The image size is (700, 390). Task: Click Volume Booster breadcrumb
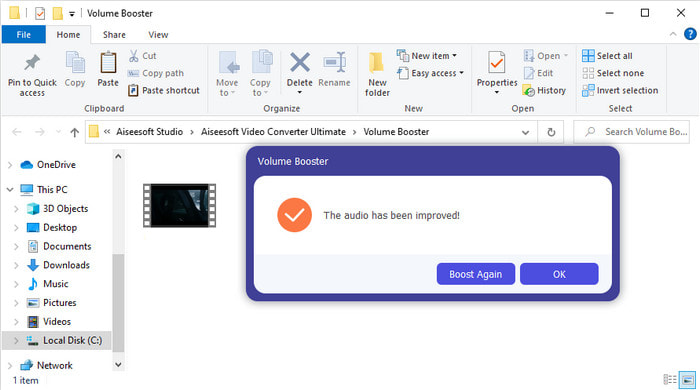pos(396,132)
